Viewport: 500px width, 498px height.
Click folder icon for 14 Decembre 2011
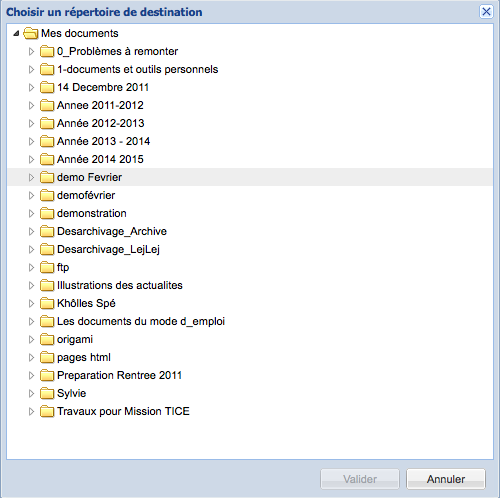tap(47, 87)
